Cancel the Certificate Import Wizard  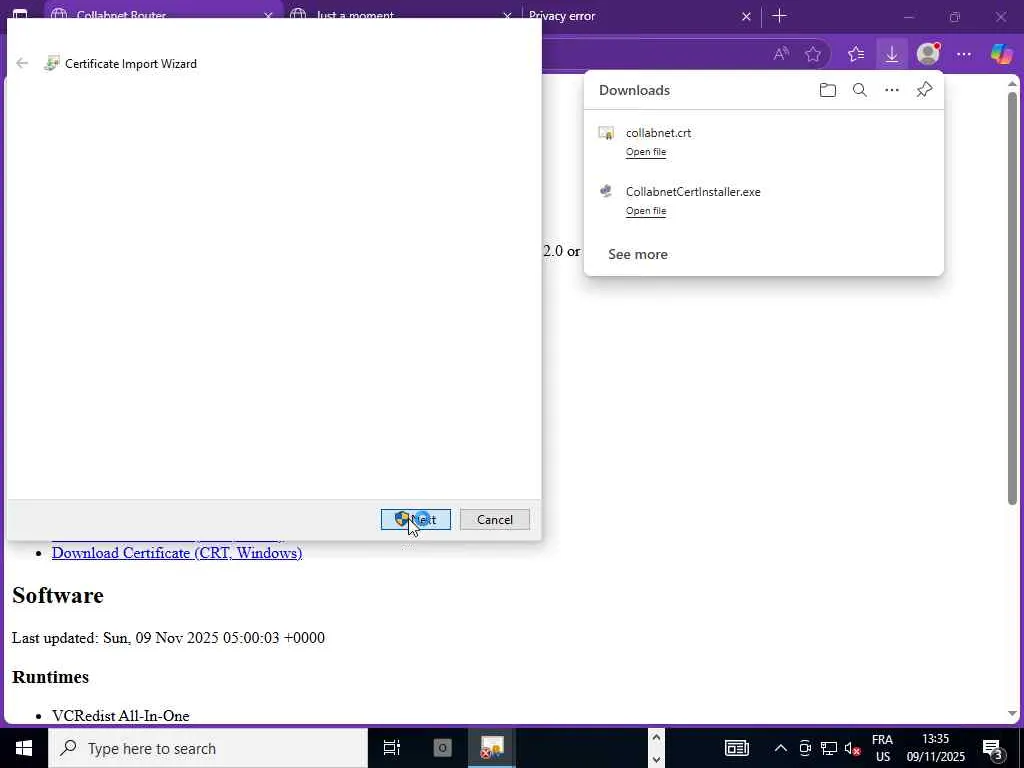point(494,519)
